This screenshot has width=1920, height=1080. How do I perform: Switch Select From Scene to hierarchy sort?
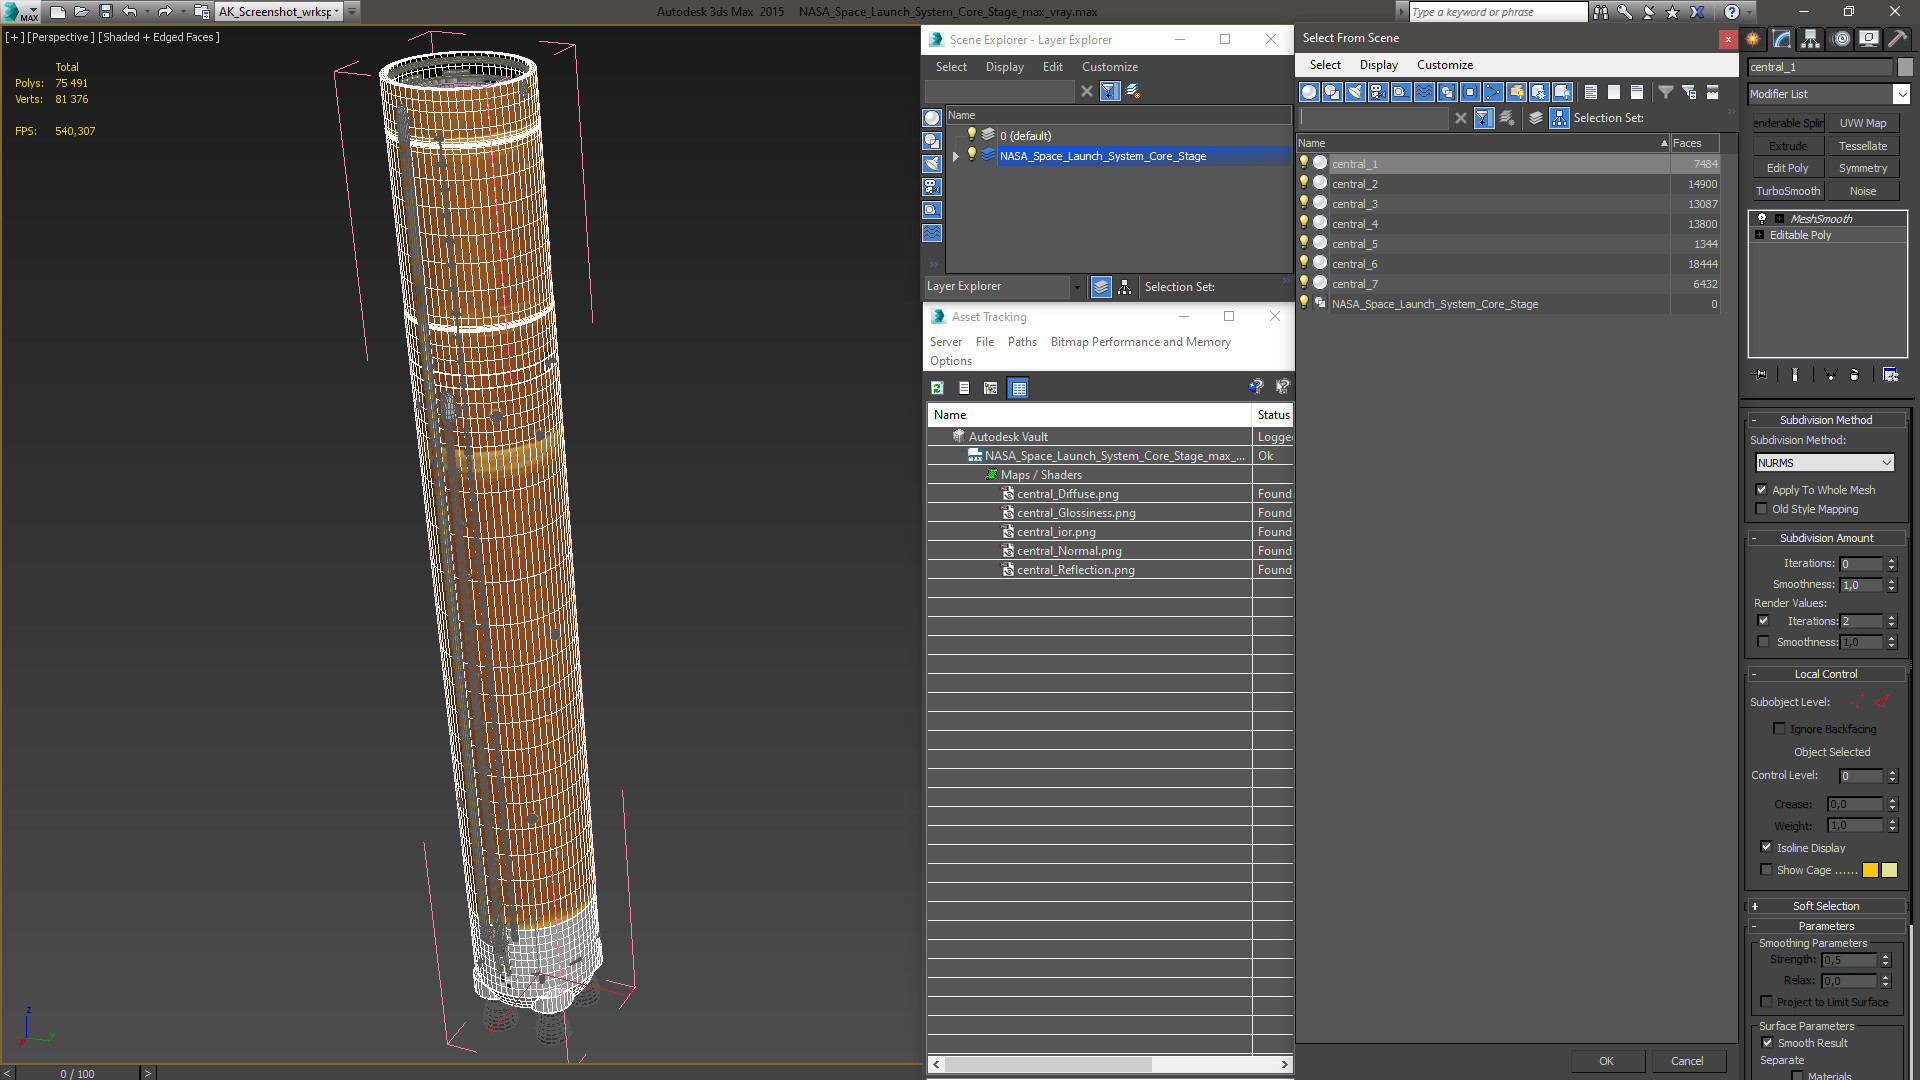click(x=1560, y=118)
